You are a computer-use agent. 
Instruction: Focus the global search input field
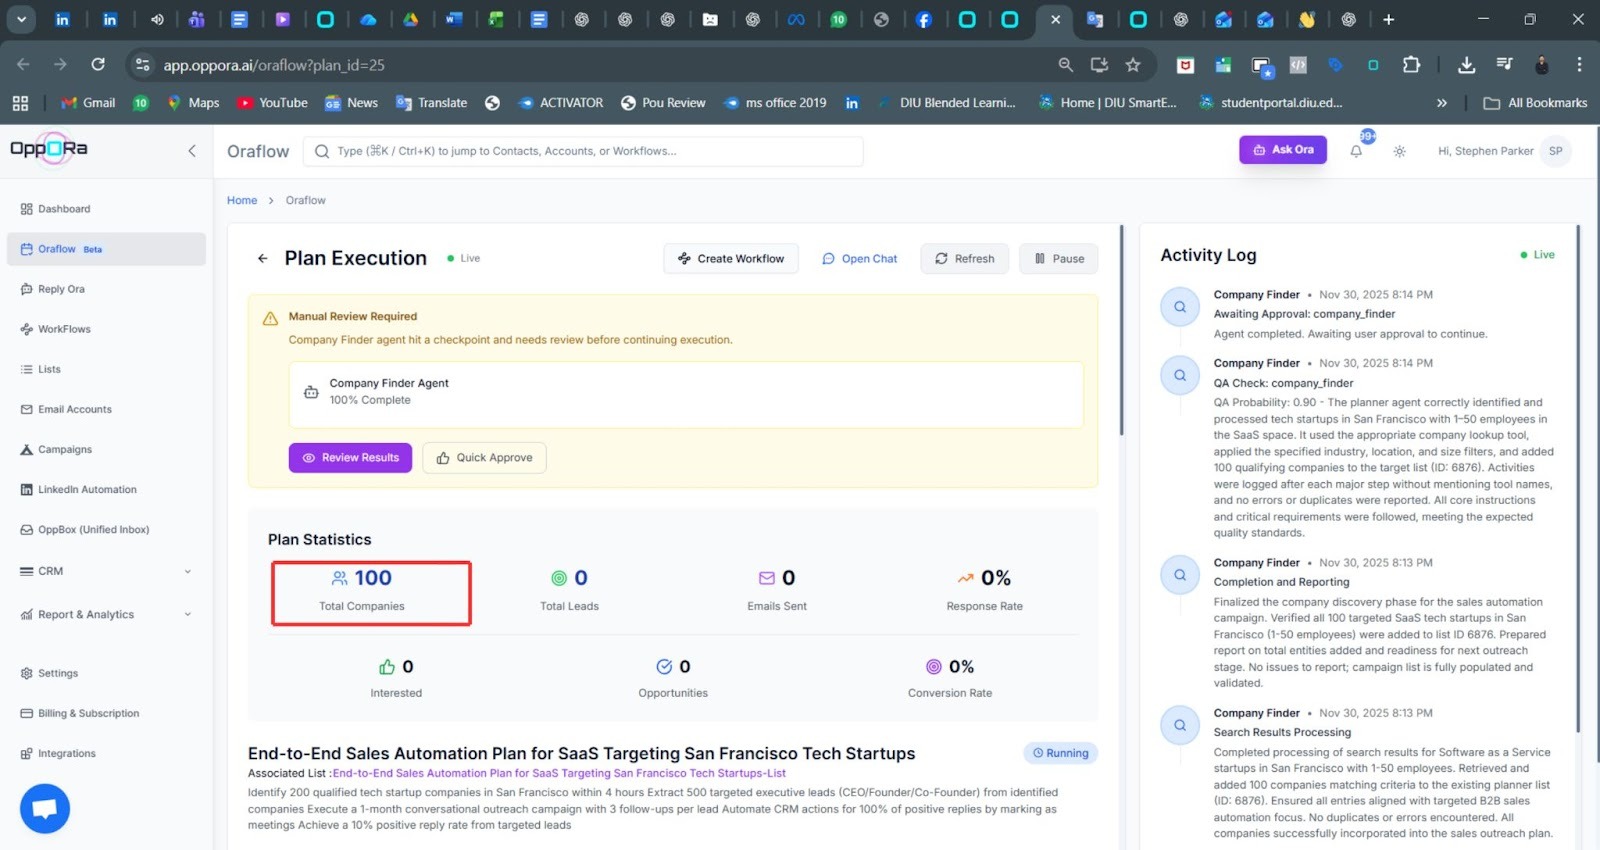(590, 151)
